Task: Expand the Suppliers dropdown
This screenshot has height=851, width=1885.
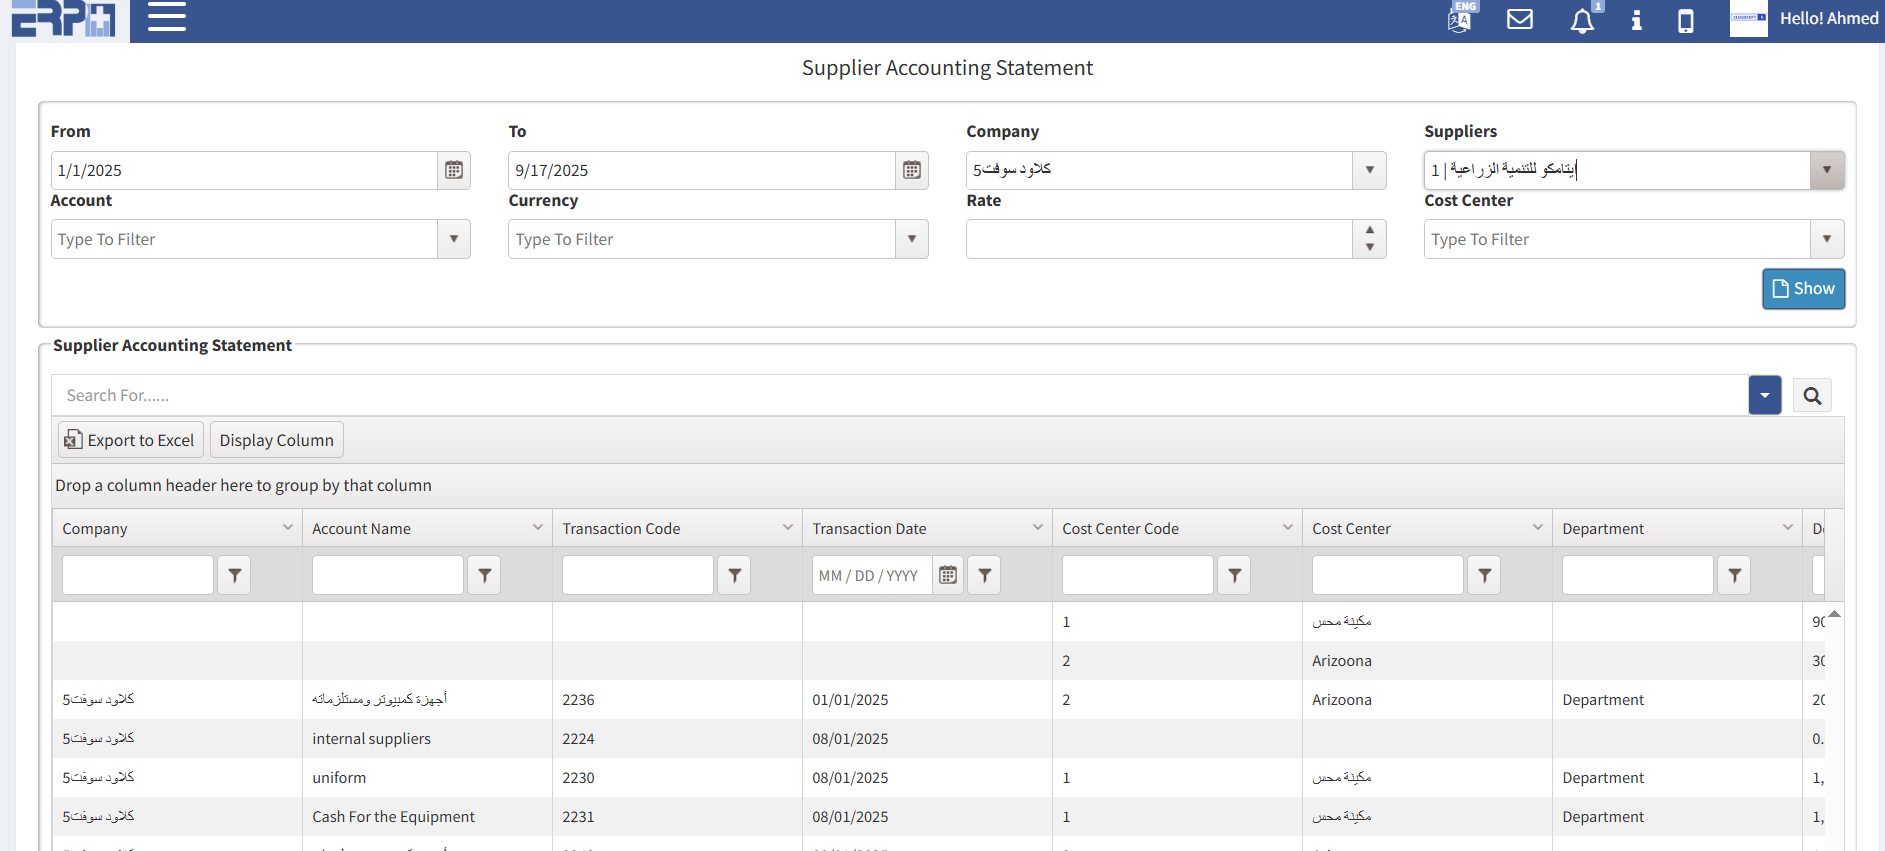Action: [x=1827, y=170]
